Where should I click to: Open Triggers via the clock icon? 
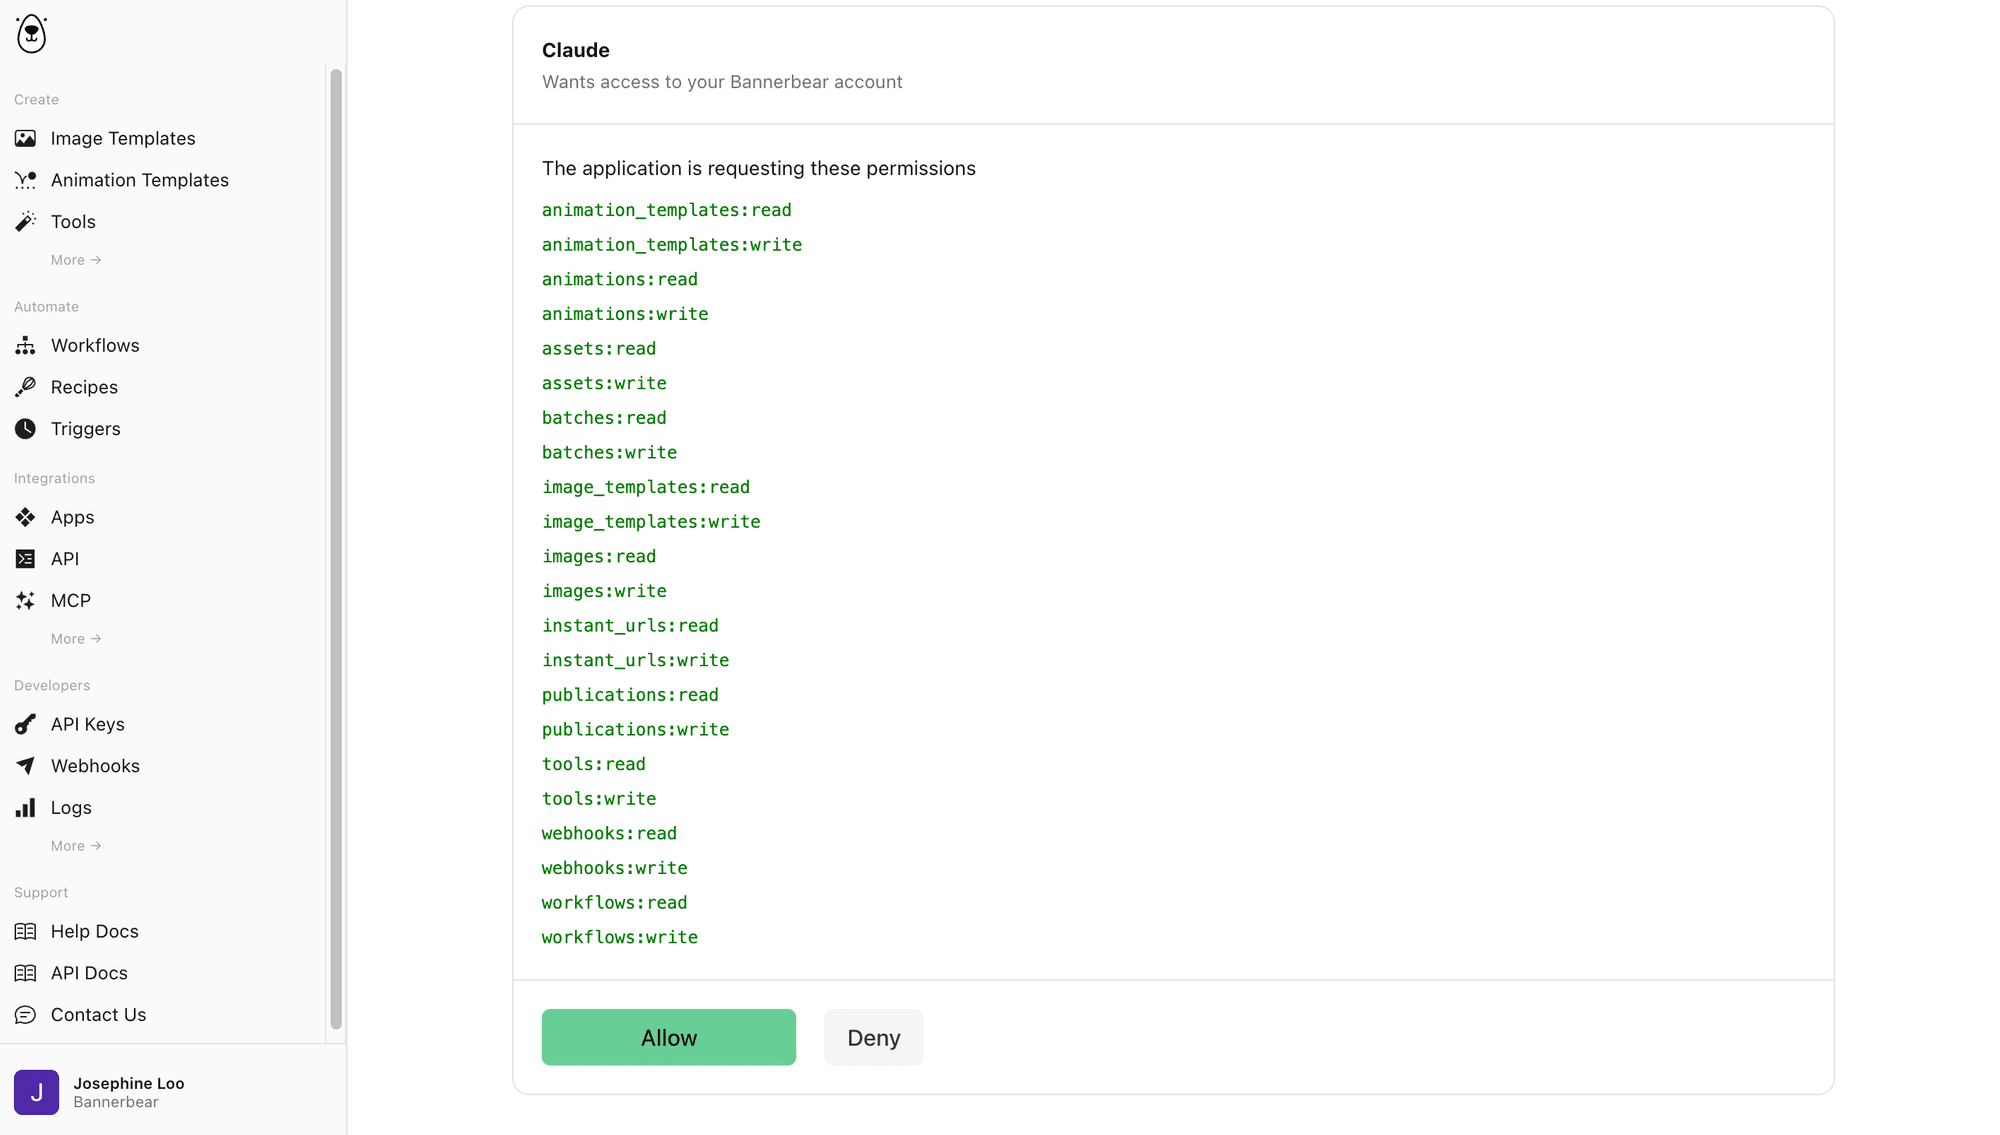pyautogui.click(x=25, y=428)
